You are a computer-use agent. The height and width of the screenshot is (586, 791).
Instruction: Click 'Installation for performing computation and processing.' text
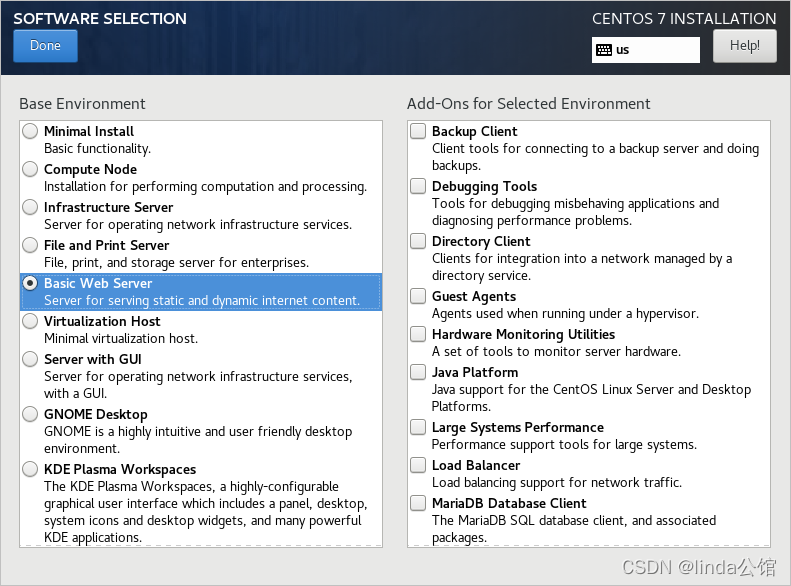[x=205, y=187]
